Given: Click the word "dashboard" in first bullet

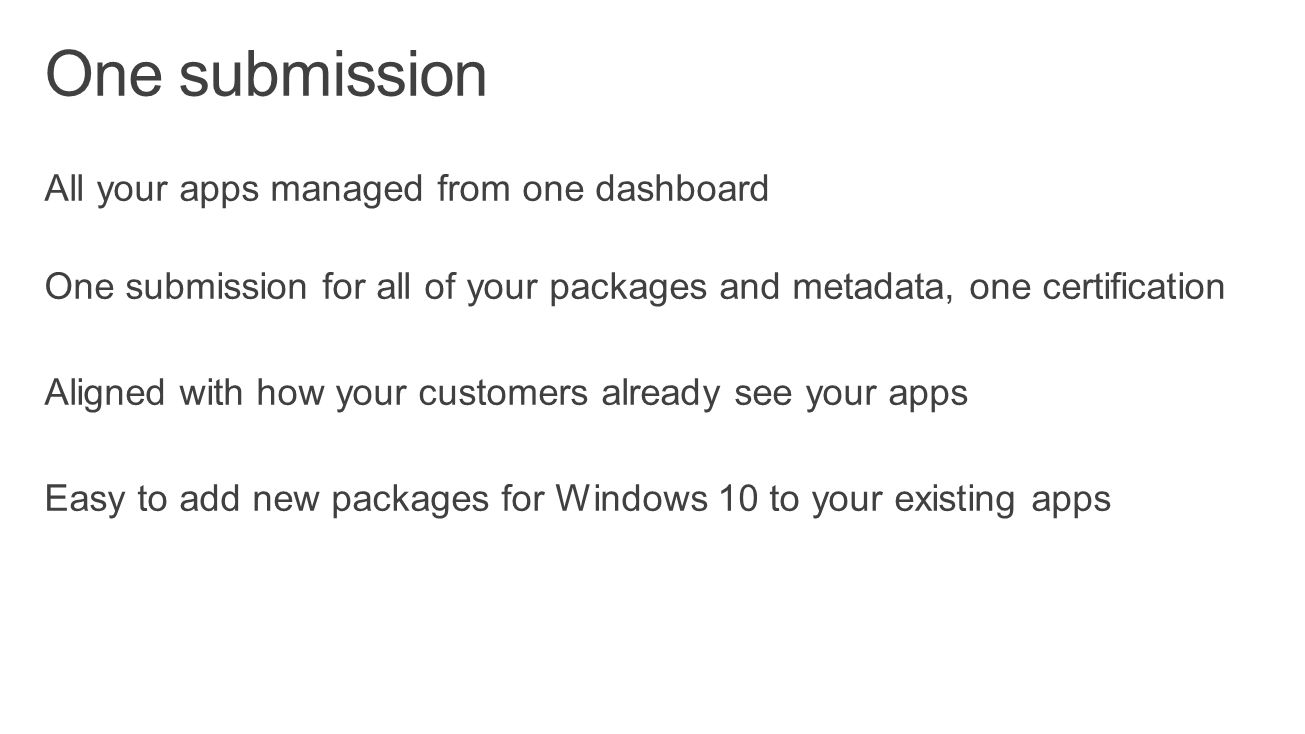Looking at the screenshot, I should coord(682,187).
